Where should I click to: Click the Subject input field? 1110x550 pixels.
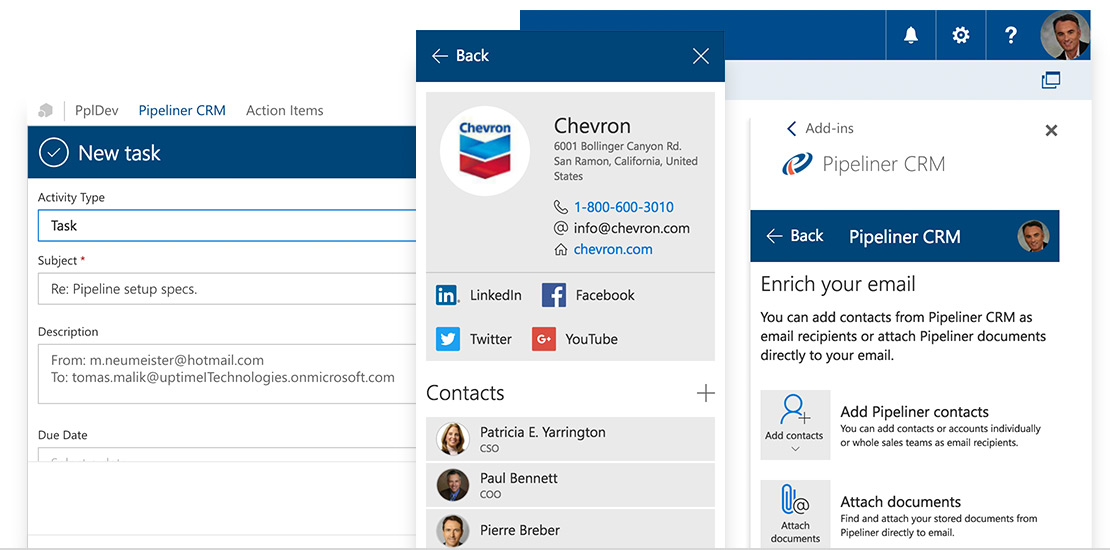[x=227, y=289]
